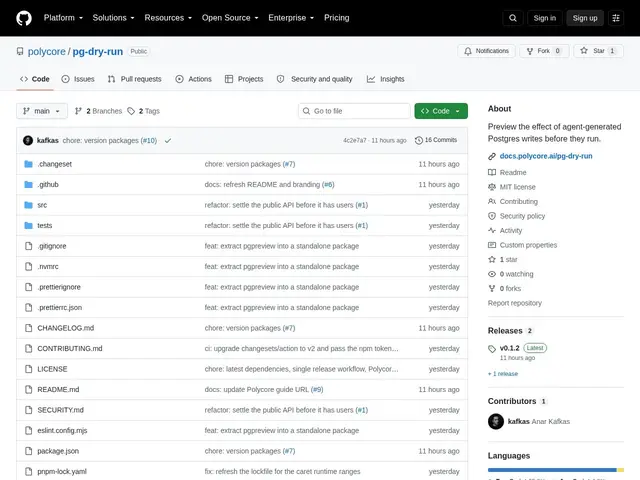Click the .github folder icon
640x480 pixels.
click(x=29, y=184)
